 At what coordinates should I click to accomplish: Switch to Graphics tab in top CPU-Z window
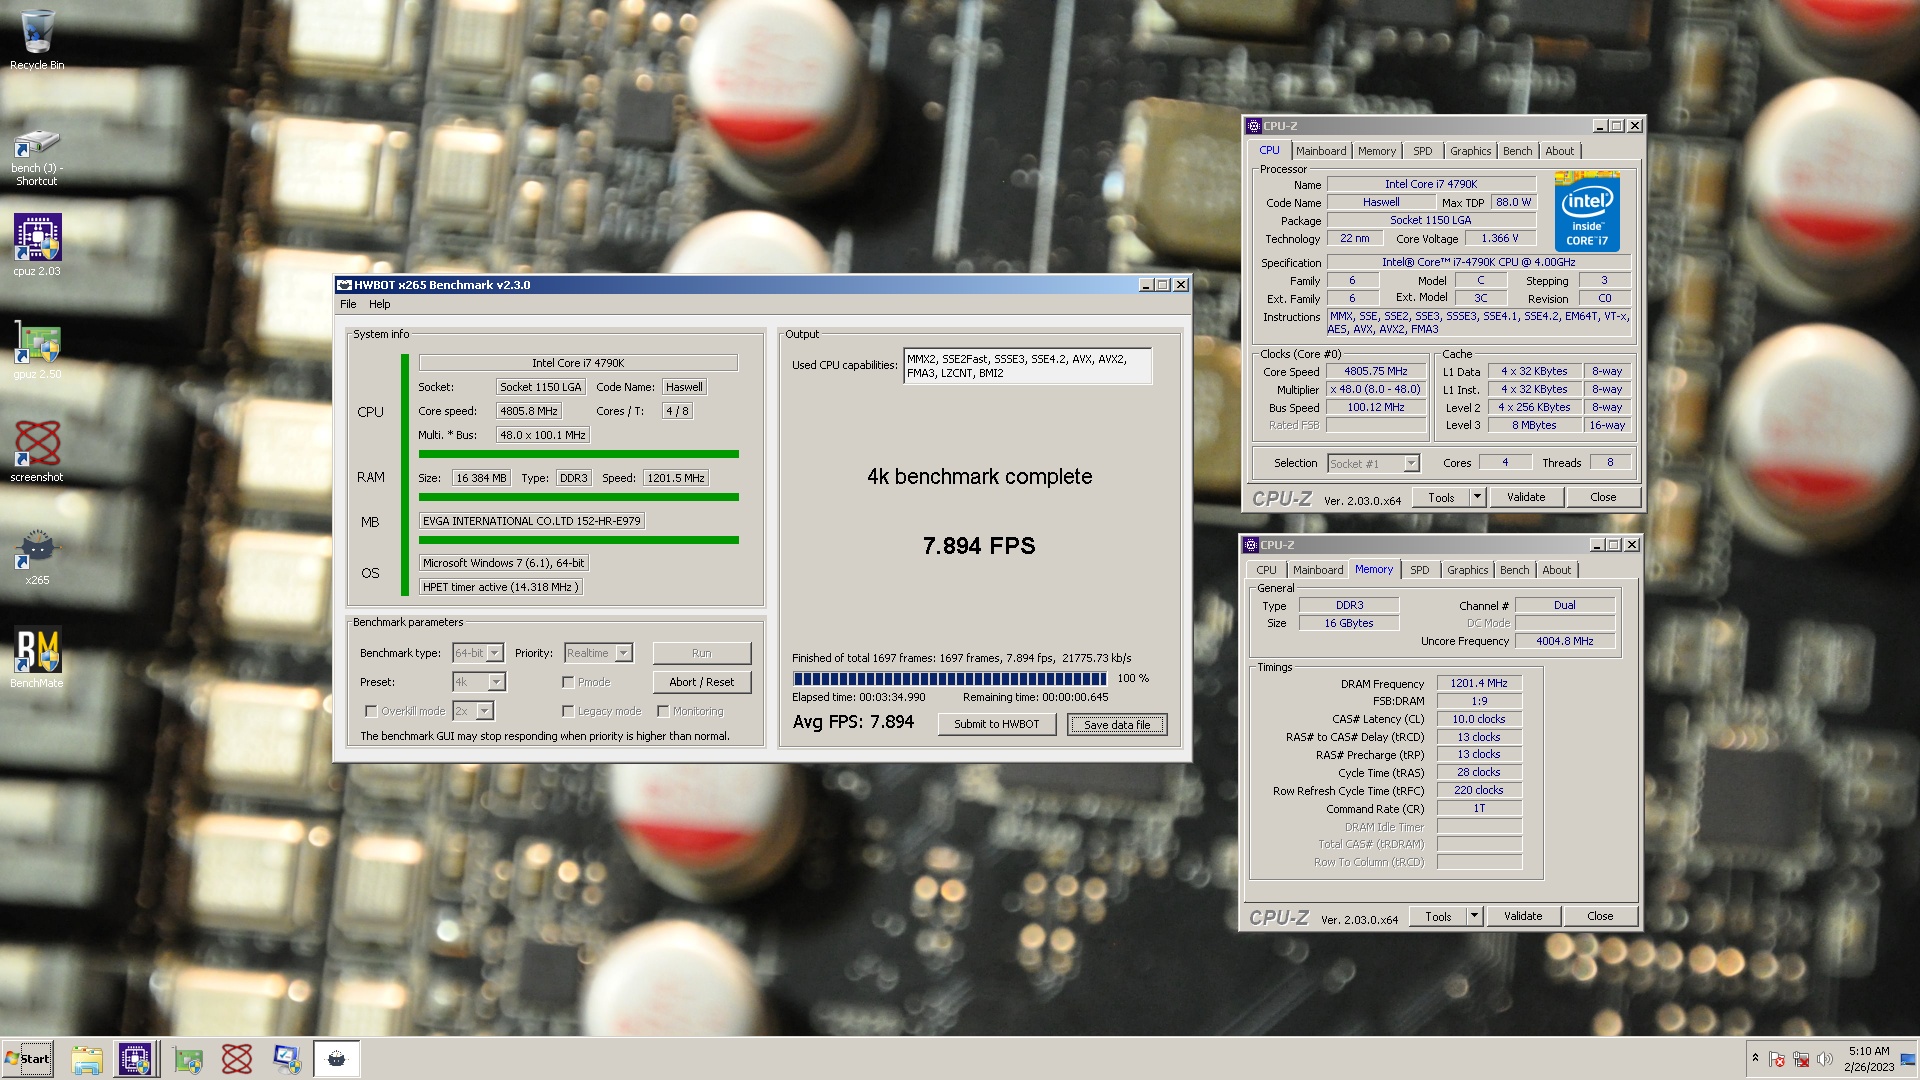1470,151
